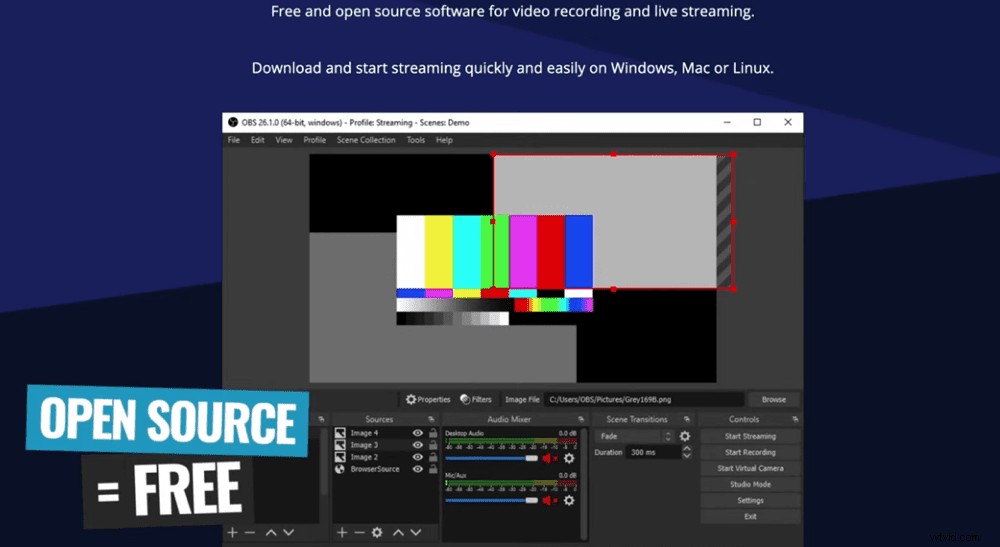Remove selected scene with minus icon
This screenshot has height=547, width=1000.
(x=249, y=532)
